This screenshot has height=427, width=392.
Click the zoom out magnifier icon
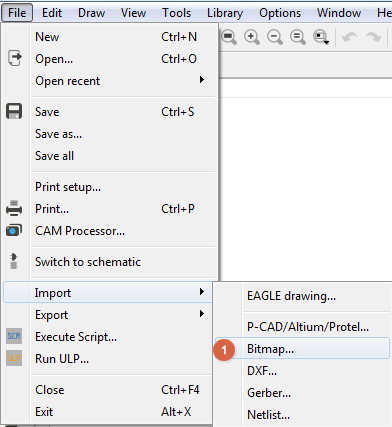(x=275, y=37)
